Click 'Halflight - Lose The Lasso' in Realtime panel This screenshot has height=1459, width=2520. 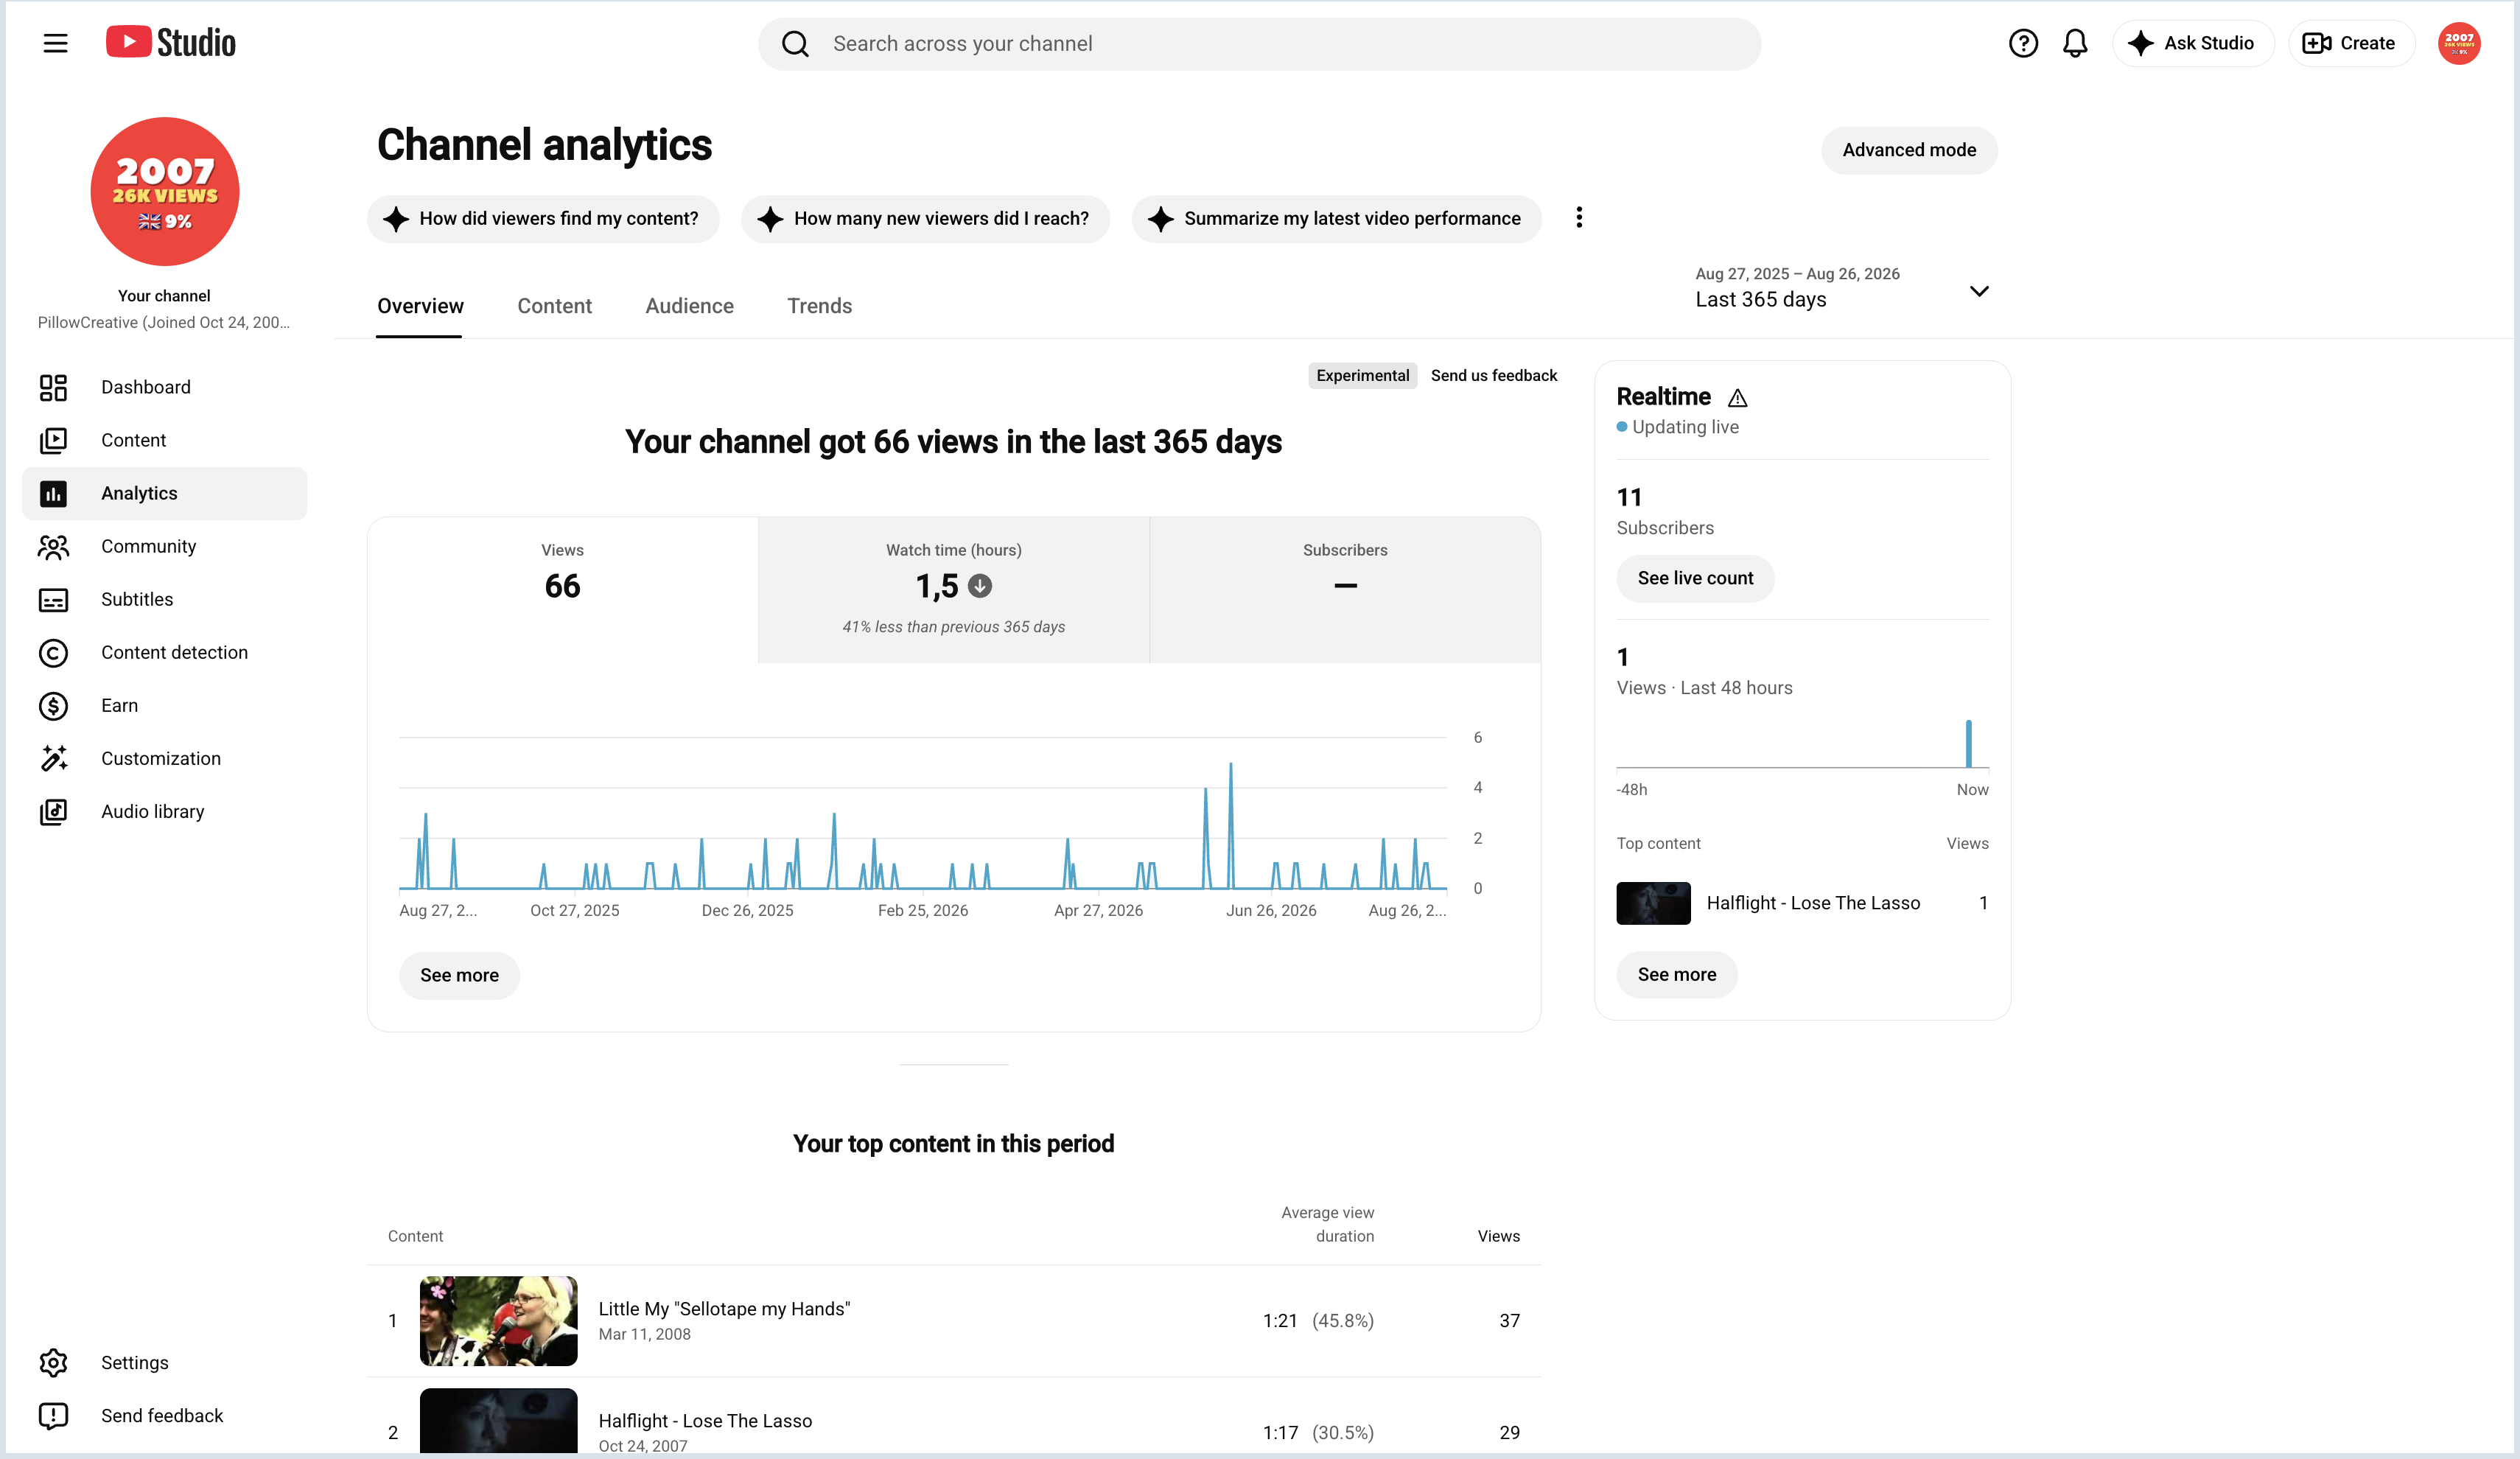(1813, 903)
